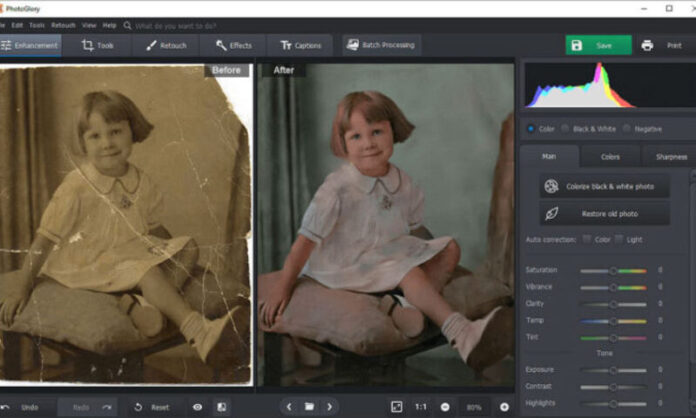Click Colorize black & white photo button

(604, 187)
